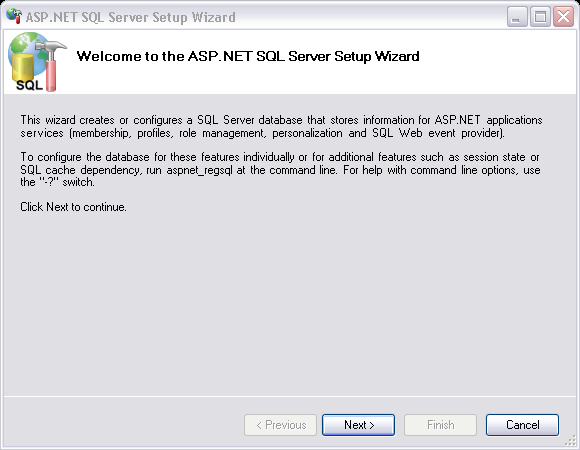Cancel the setup wizard
Image resolution: width=580 pixels, height=450 pixels.
[522, 425]
